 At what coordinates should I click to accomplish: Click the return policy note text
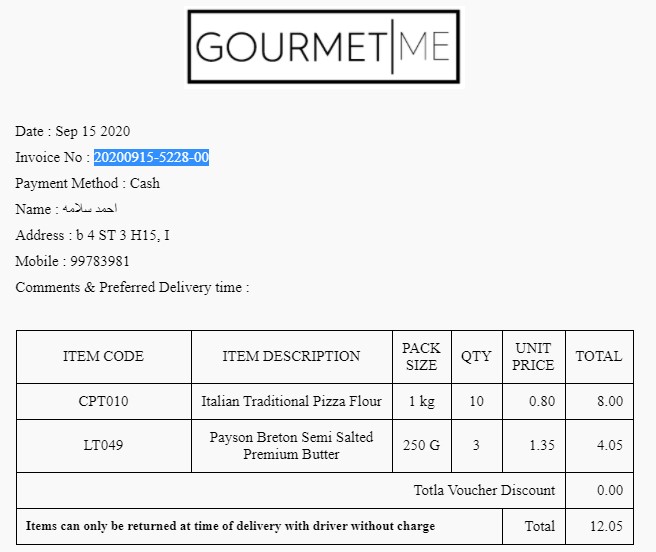[230, 525]
